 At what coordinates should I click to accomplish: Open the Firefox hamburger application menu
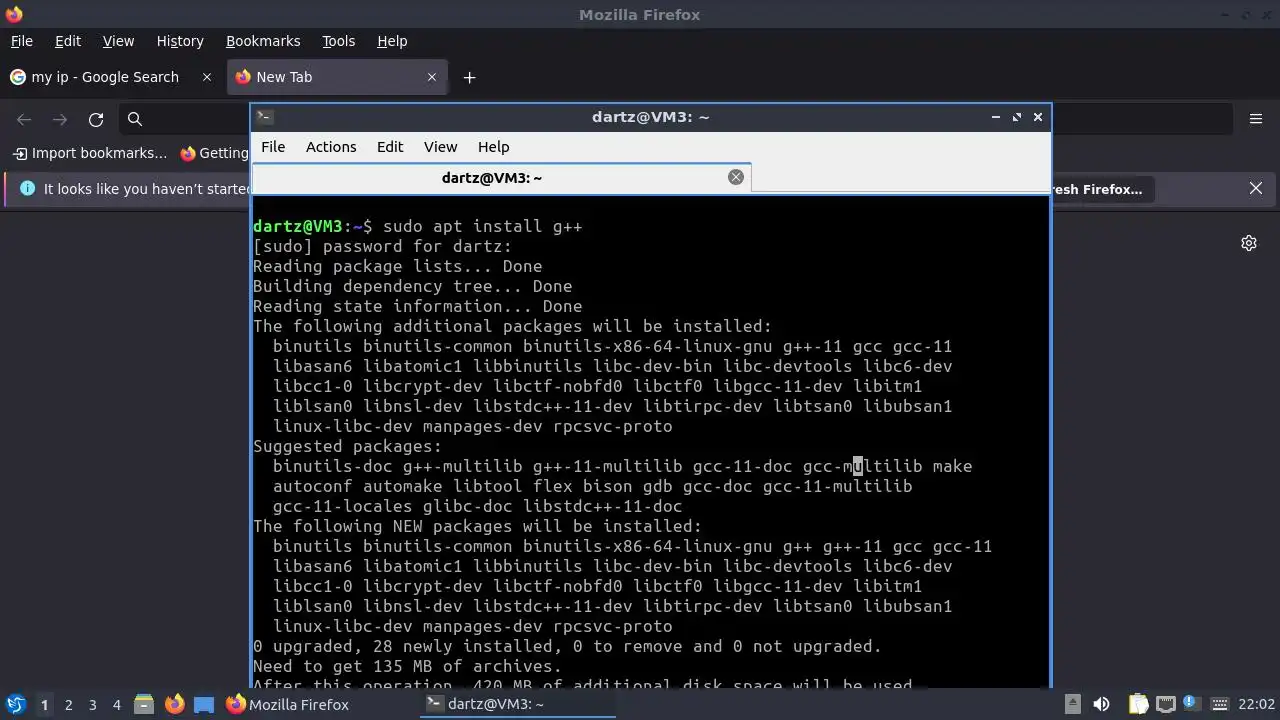[1256, 119]
